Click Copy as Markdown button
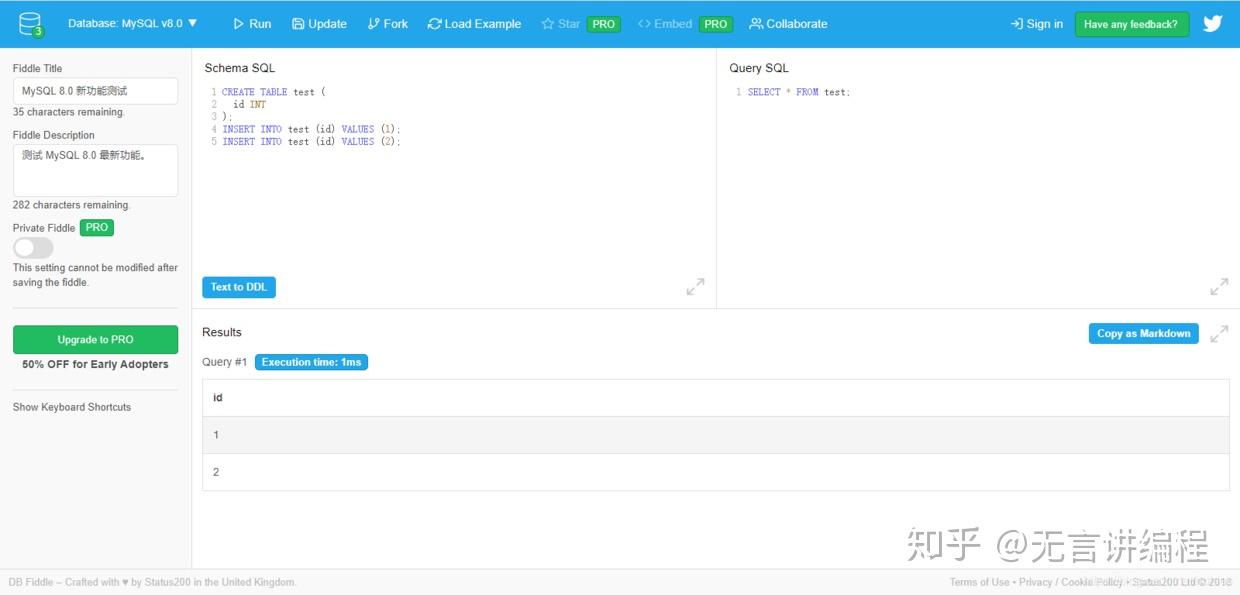Viewport: 1240px width, 595px height. [x=1143, y=334]
